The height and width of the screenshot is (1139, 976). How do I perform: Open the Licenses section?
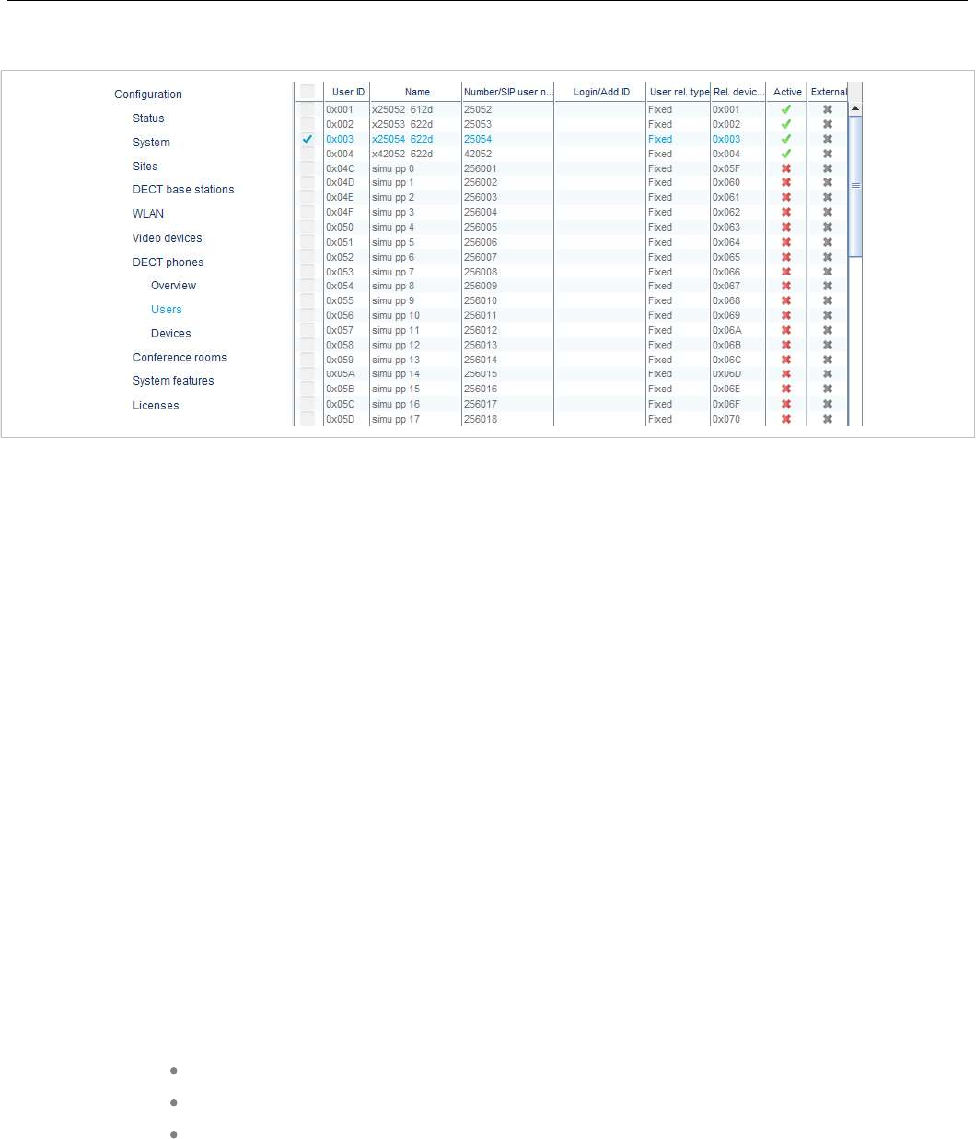[x=155, y=405]
